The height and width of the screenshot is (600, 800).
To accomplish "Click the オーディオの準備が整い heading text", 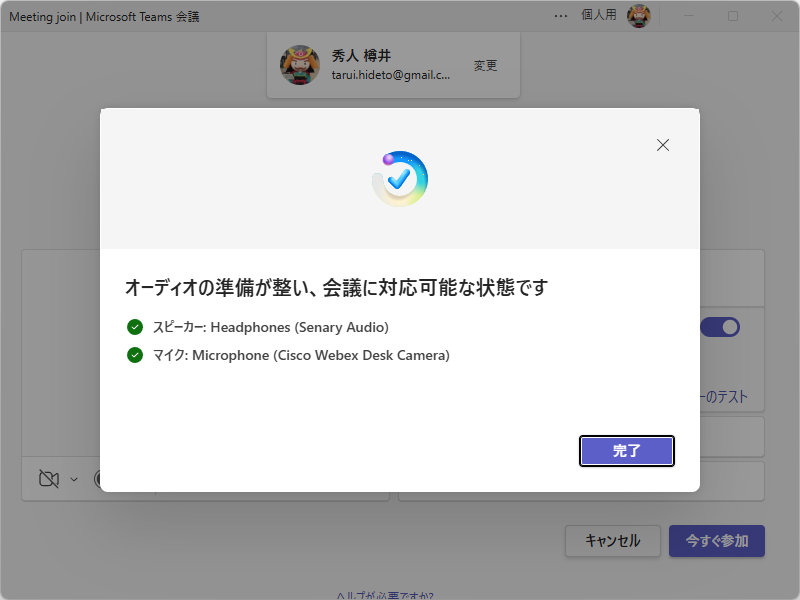I will pos(337,288).
